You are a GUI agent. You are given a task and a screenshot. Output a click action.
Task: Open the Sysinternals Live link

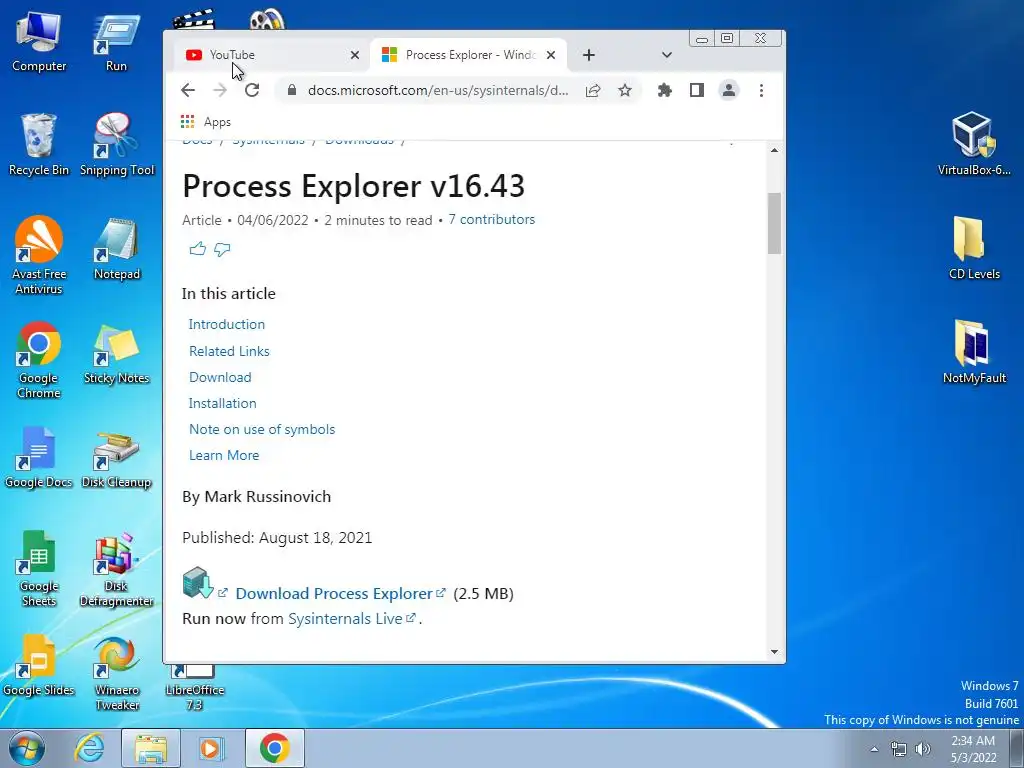click(351, 618)
